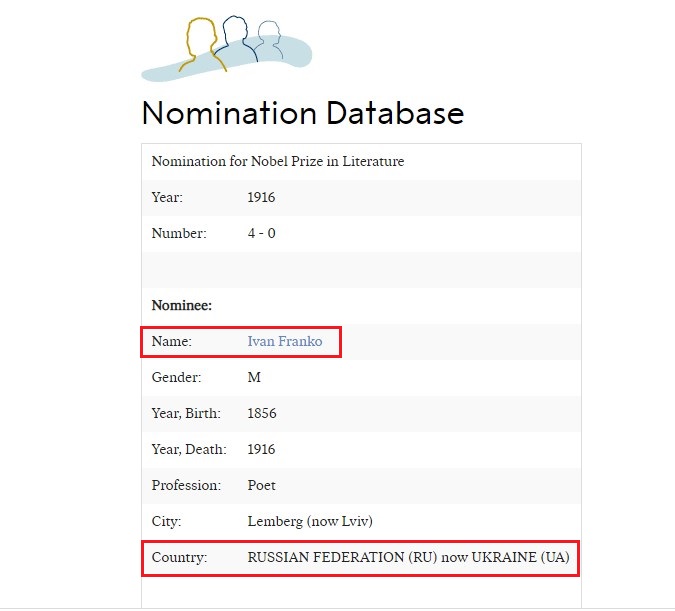The image size is (675, 611).
Task: Click the Country field label
Action: coord(180,558)
